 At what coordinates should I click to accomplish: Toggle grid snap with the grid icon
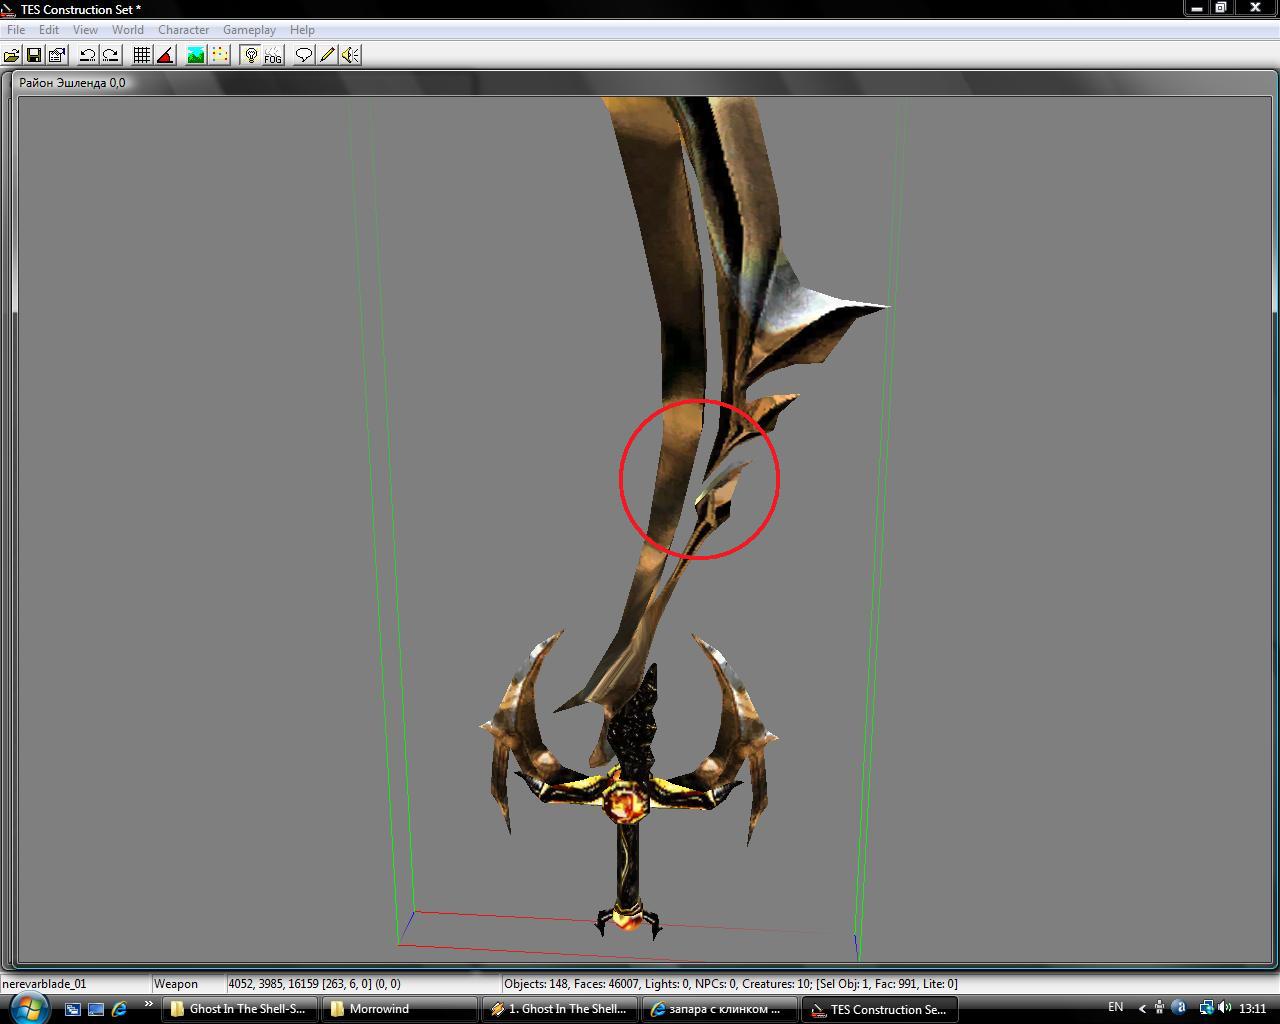142,55
